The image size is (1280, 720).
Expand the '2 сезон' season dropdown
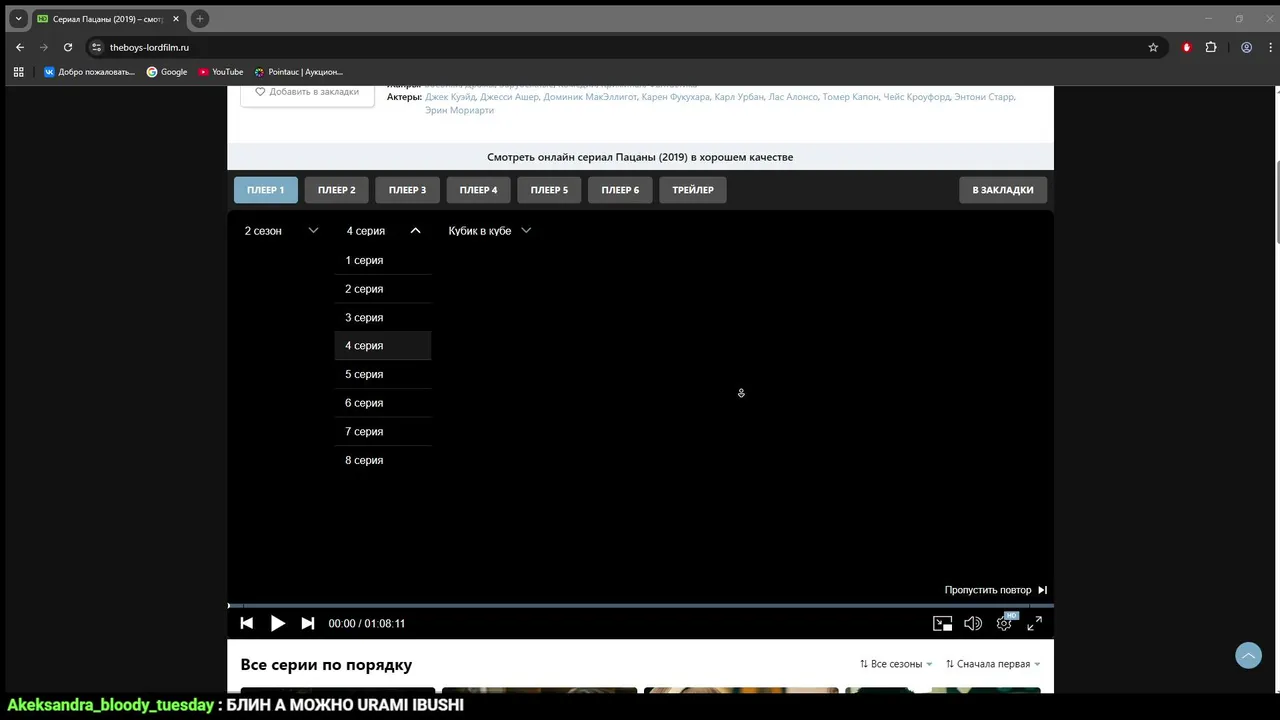tap(281, 231)
